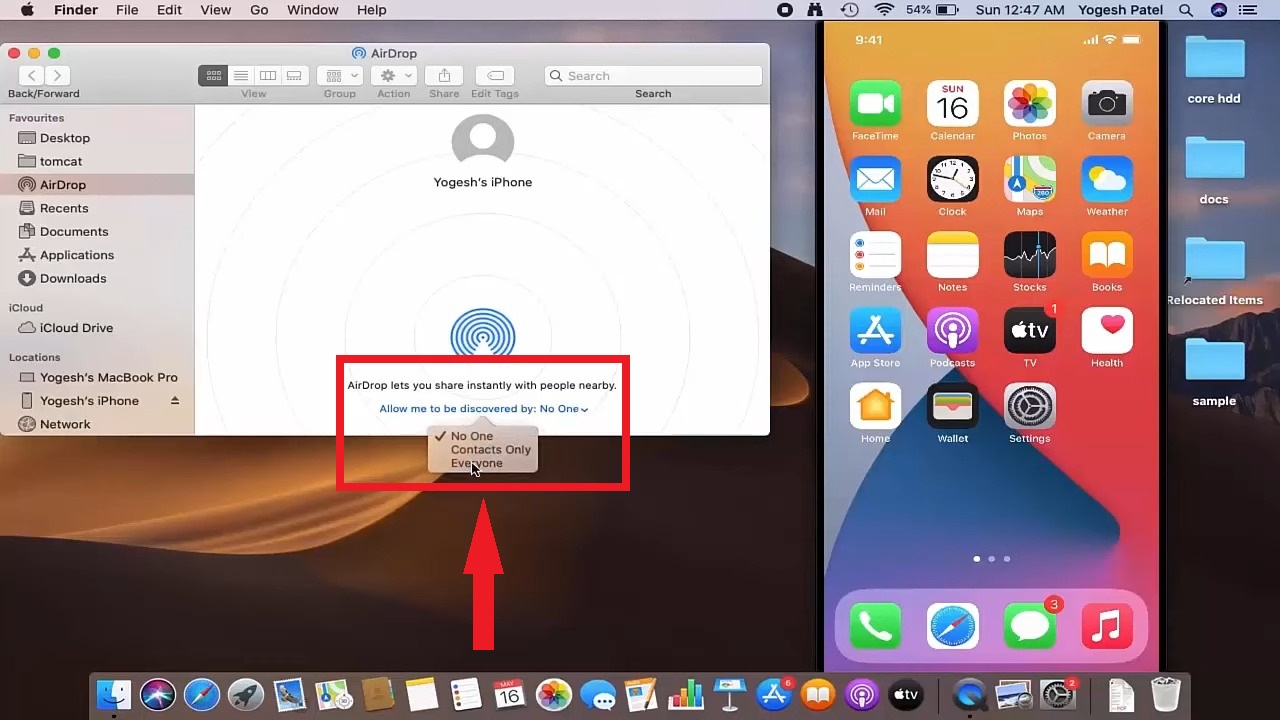1280x720 pixels.
Task: Open the Trash in the Mac Dock
Action: tap(1166, 694)
